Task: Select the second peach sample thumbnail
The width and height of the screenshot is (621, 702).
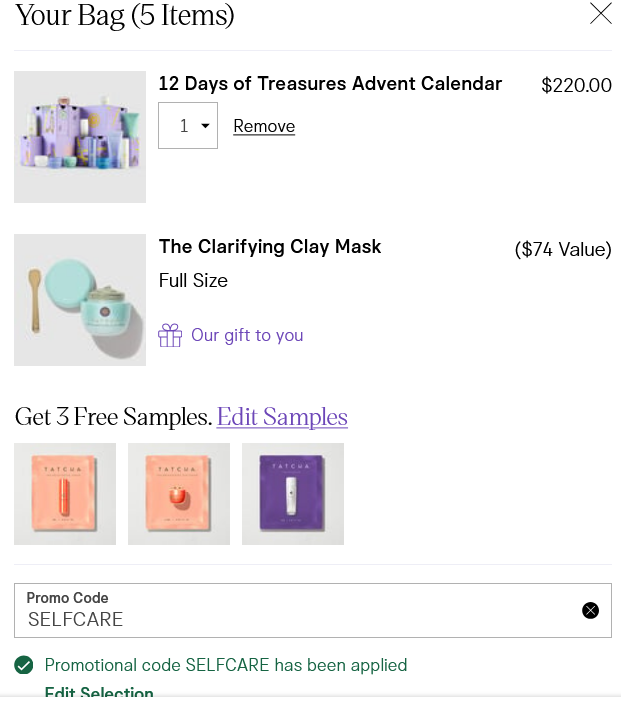Action: [x=179, y=494]
